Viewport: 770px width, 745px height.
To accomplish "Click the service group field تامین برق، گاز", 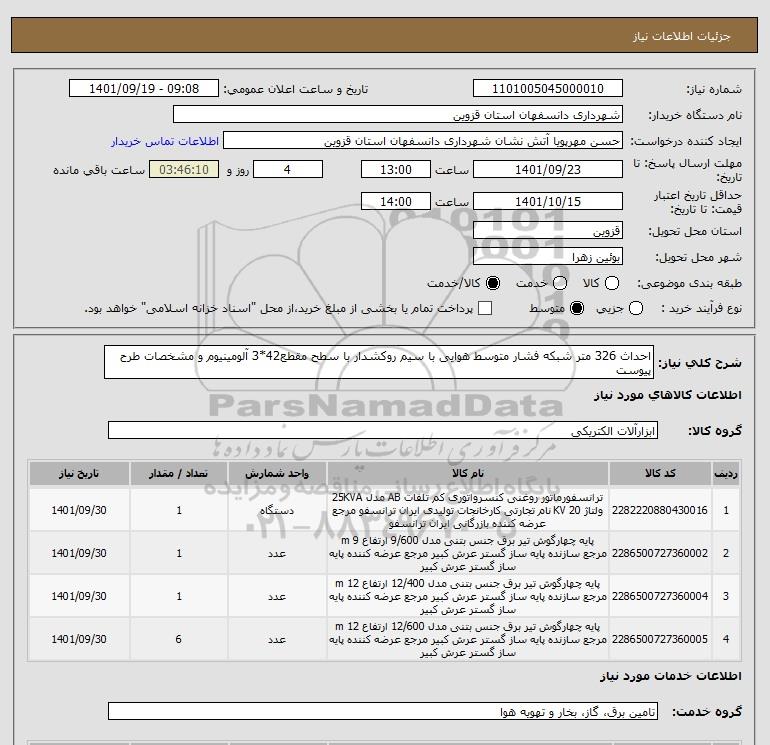I will pos(383,711).
